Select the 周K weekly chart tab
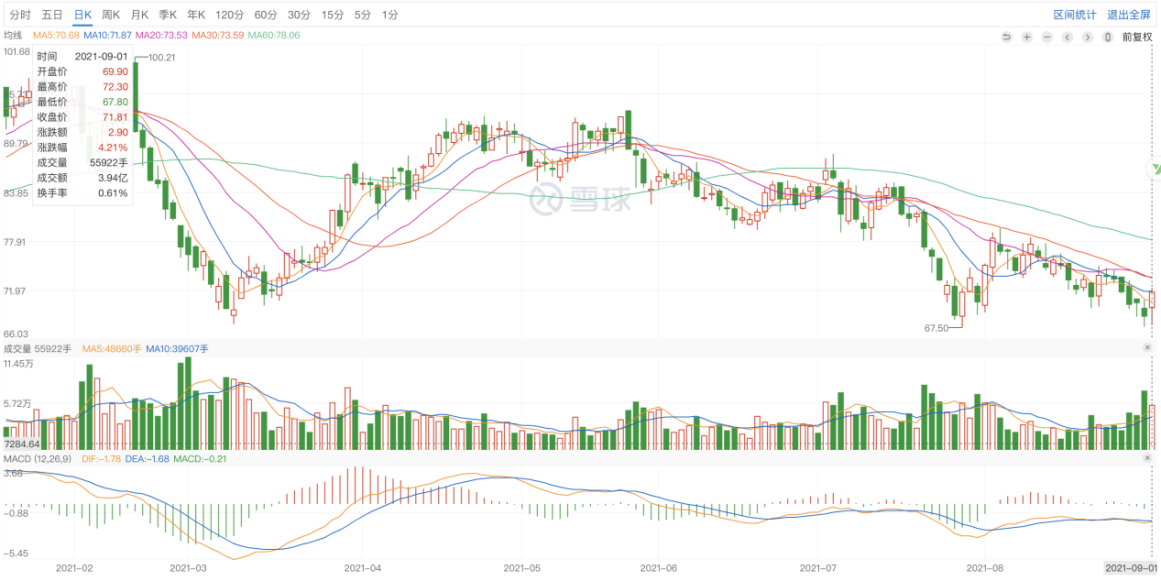The width and height of the screenshot is (1161, 581). (111, 15)
